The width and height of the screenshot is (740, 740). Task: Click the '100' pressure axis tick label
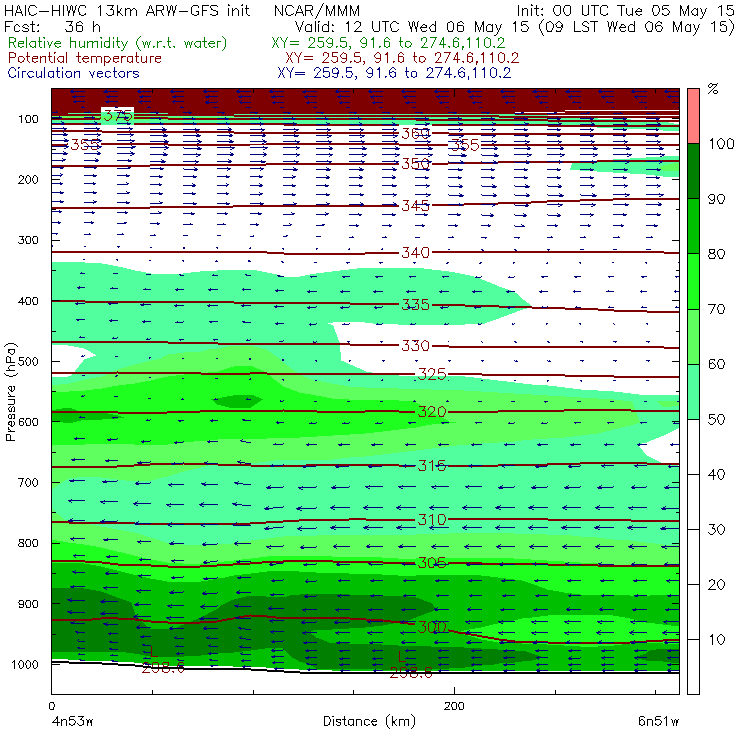tap(28, 119)
